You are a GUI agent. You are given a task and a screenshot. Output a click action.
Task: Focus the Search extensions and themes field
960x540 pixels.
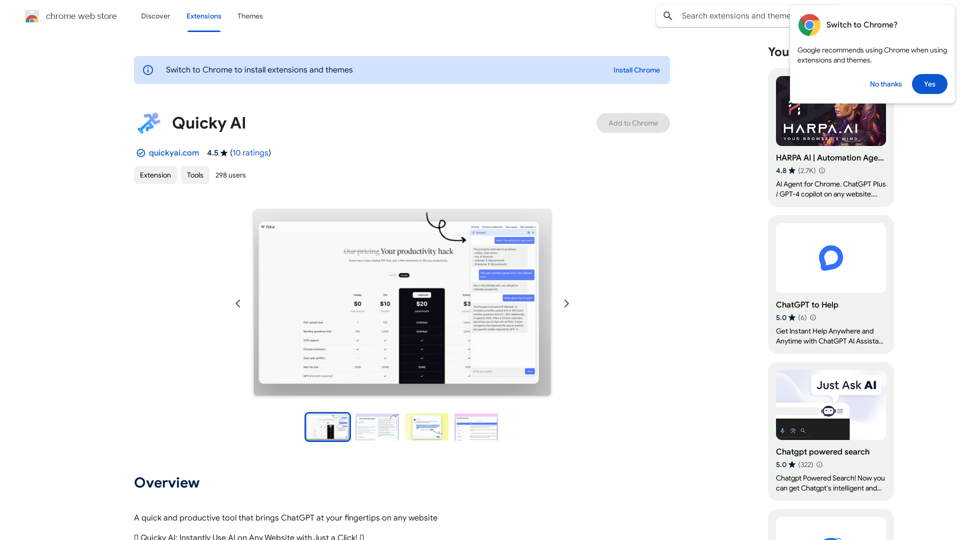click(735, 16)
